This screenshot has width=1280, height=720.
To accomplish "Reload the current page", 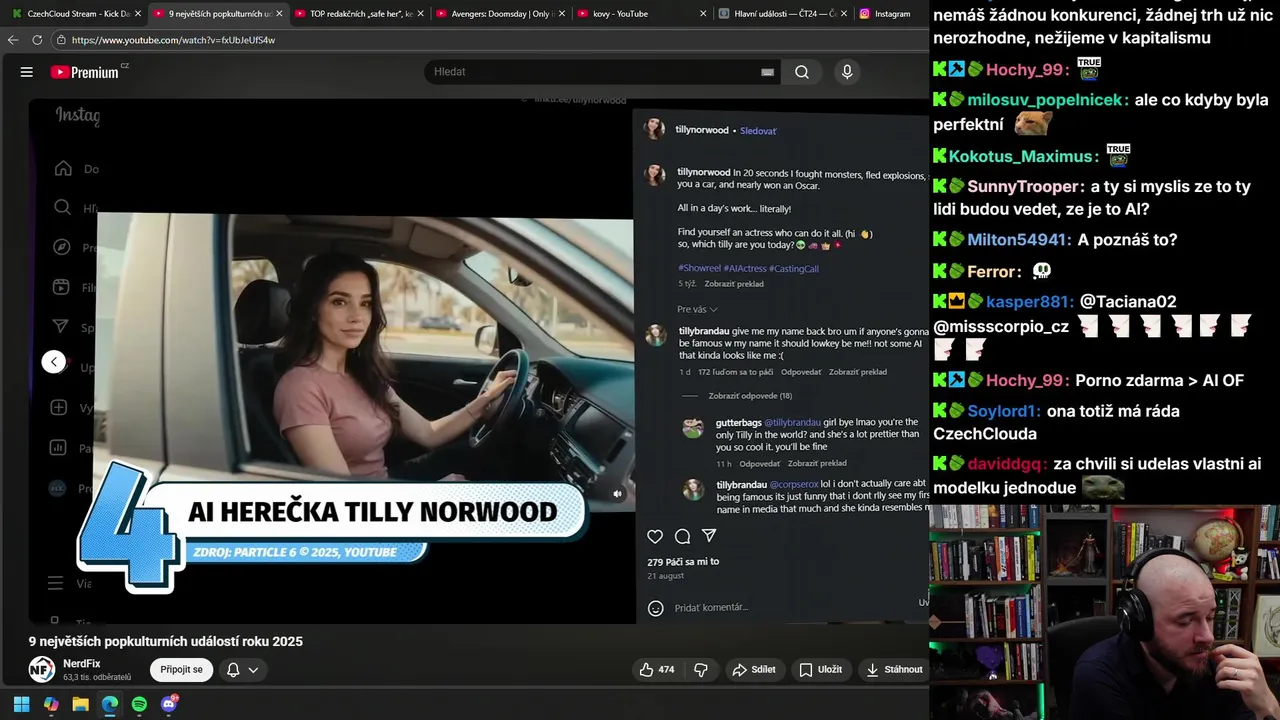I will tap(37, 40).
